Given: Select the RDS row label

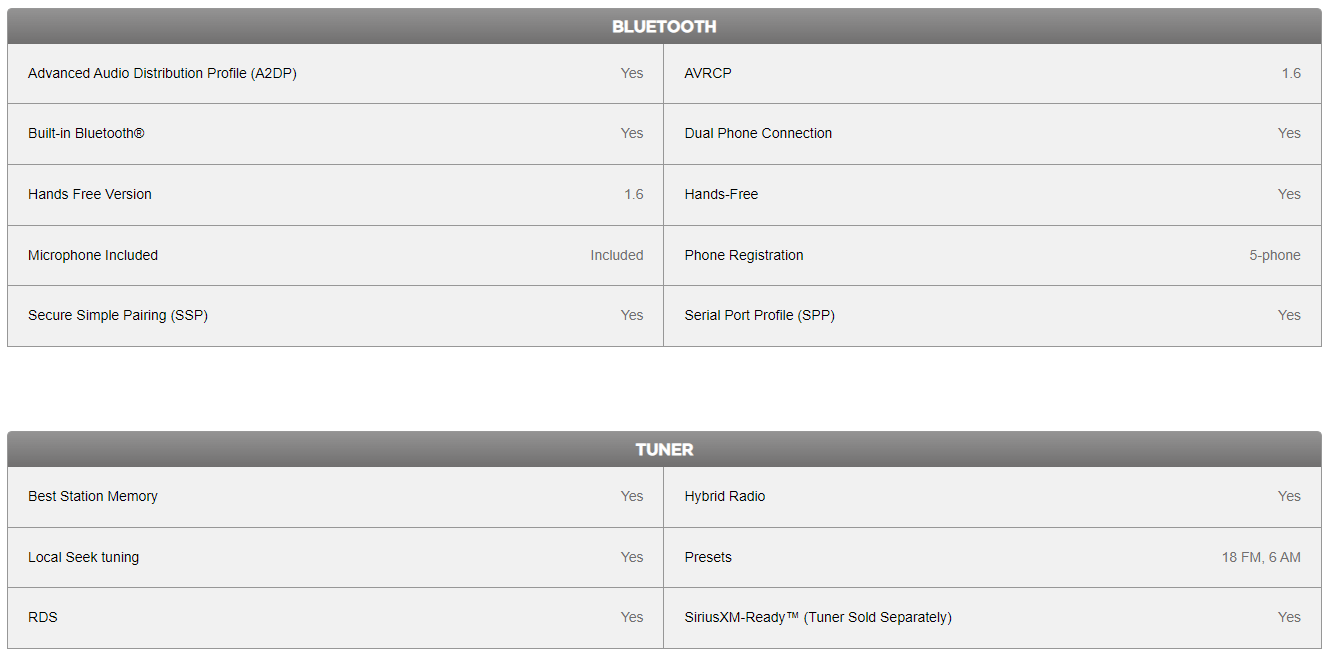Looking at the screenshot, I should pyautogui.click(x=43, y=617).
